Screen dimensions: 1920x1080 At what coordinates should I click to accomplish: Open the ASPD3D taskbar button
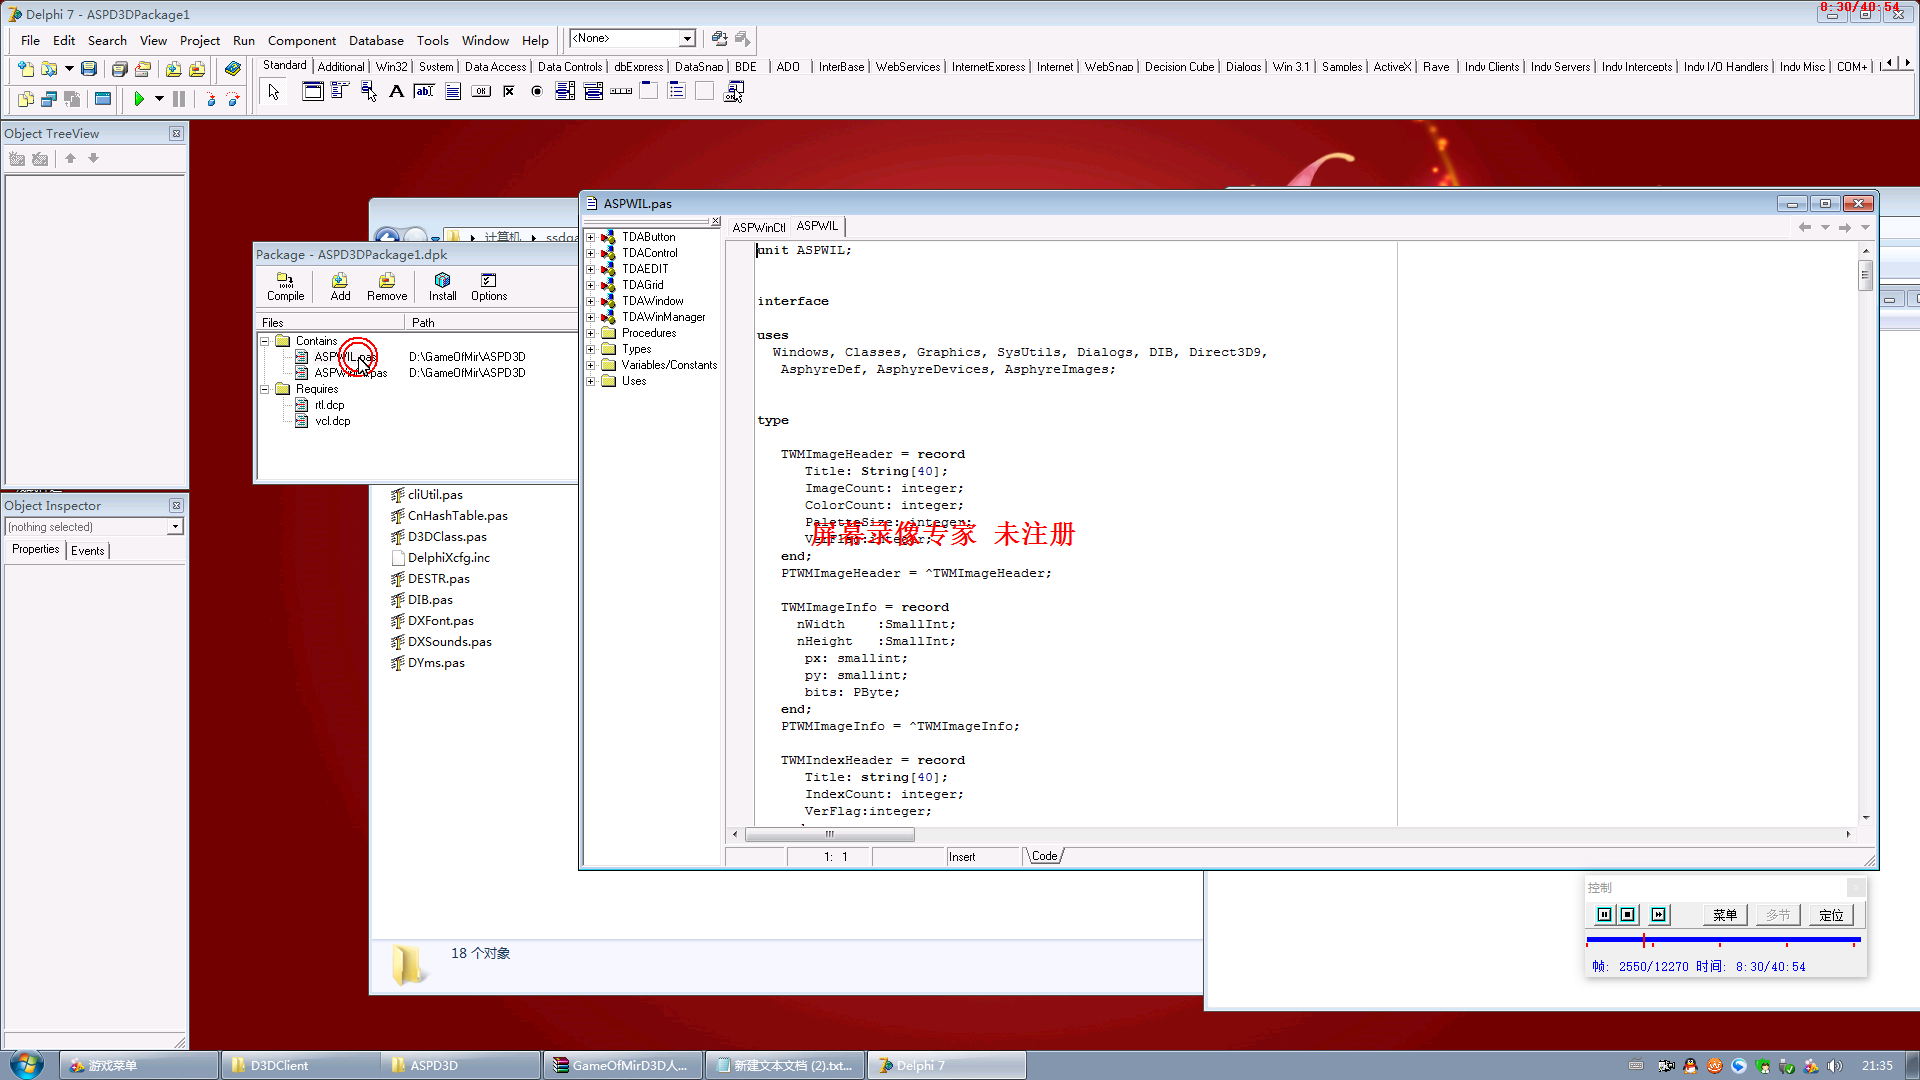(460, 1065)
